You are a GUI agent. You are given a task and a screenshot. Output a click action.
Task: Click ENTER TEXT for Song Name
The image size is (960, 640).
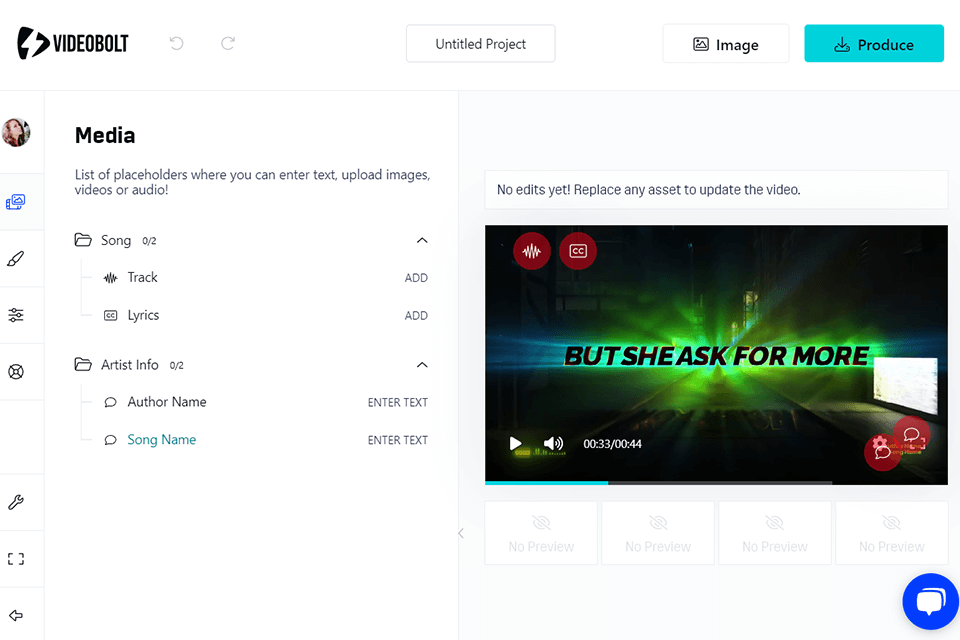tap(398, 440)
